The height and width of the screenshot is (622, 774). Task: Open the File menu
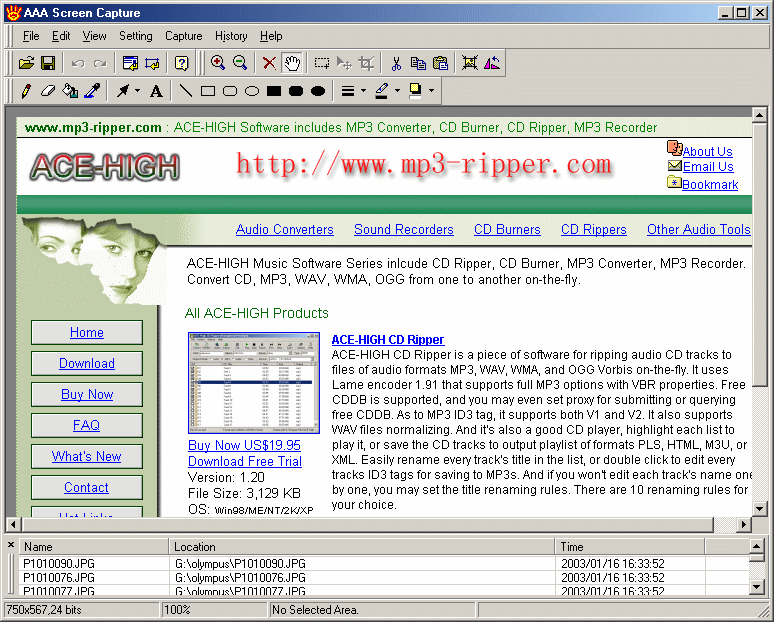pyautogui.click(x=31, y=36)
